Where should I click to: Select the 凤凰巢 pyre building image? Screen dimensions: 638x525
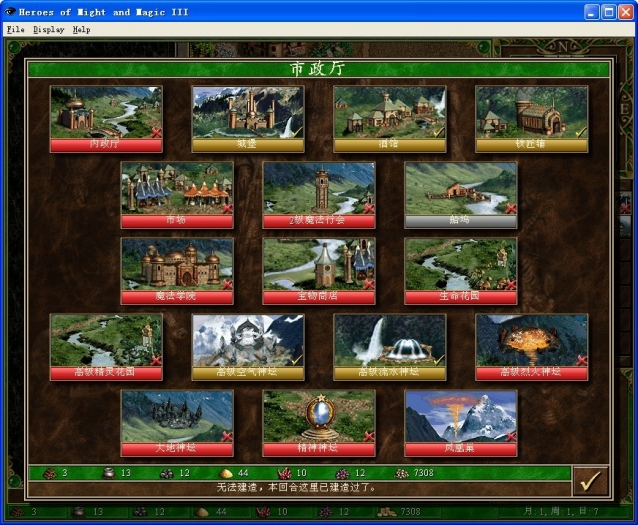click(461, 417)
